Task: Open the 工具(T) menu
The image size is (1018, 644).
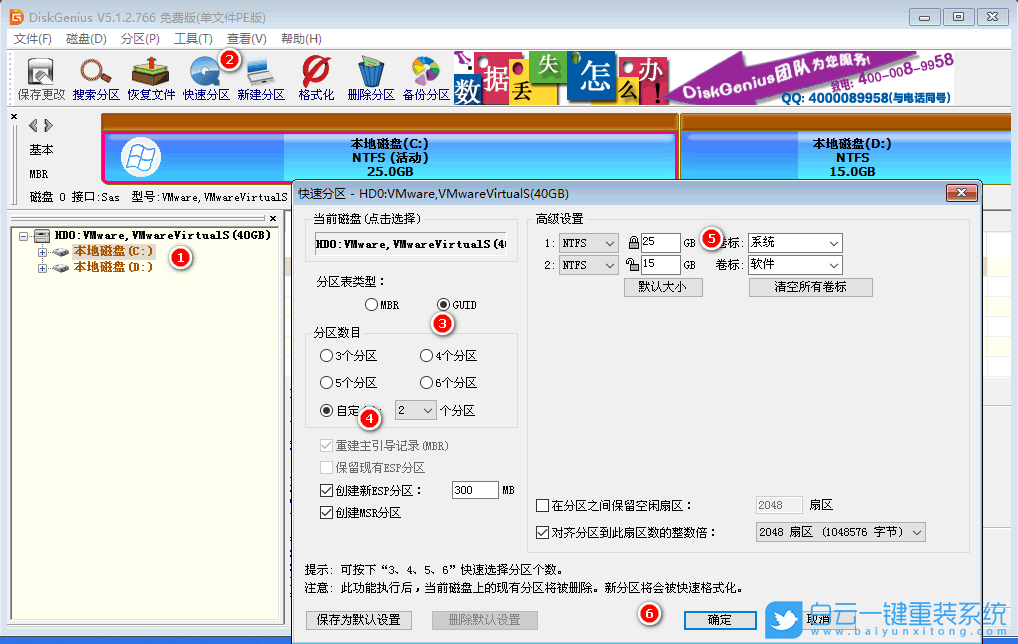Action: point(193,38)
